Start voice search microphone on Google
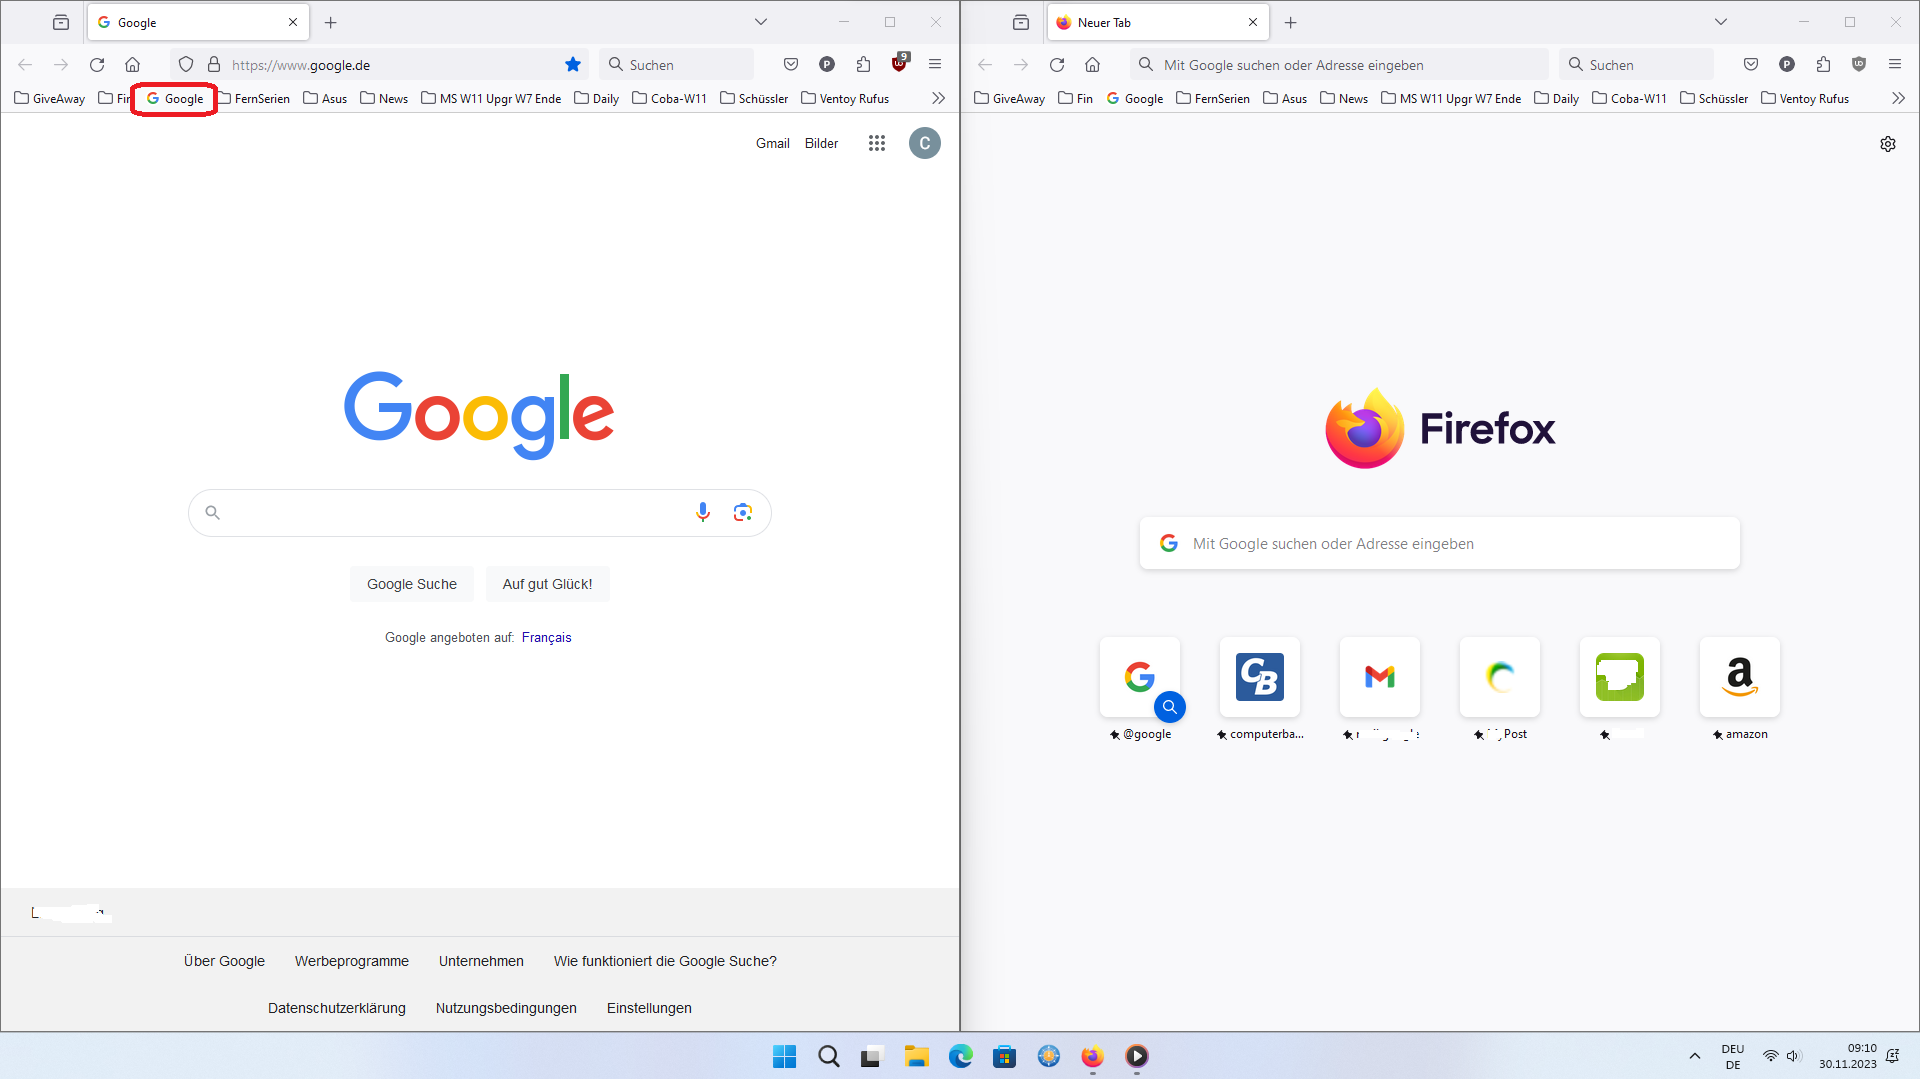Screen dimensions: 1920x1079 pyautogui.click(x=703, y=512)
